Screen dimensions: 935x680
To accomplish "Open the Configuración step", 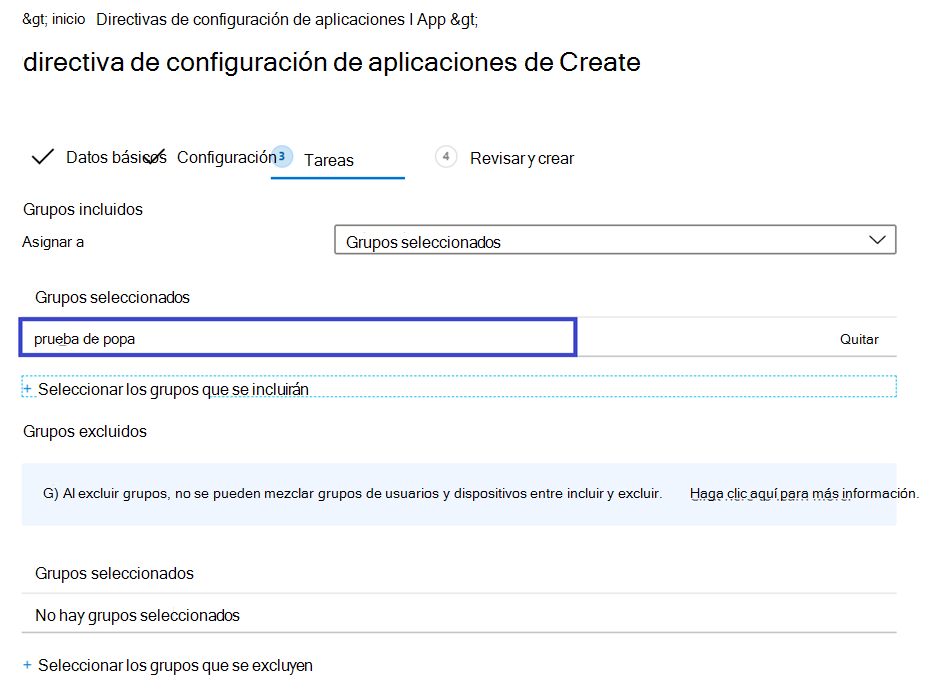I will coord(227,157).
